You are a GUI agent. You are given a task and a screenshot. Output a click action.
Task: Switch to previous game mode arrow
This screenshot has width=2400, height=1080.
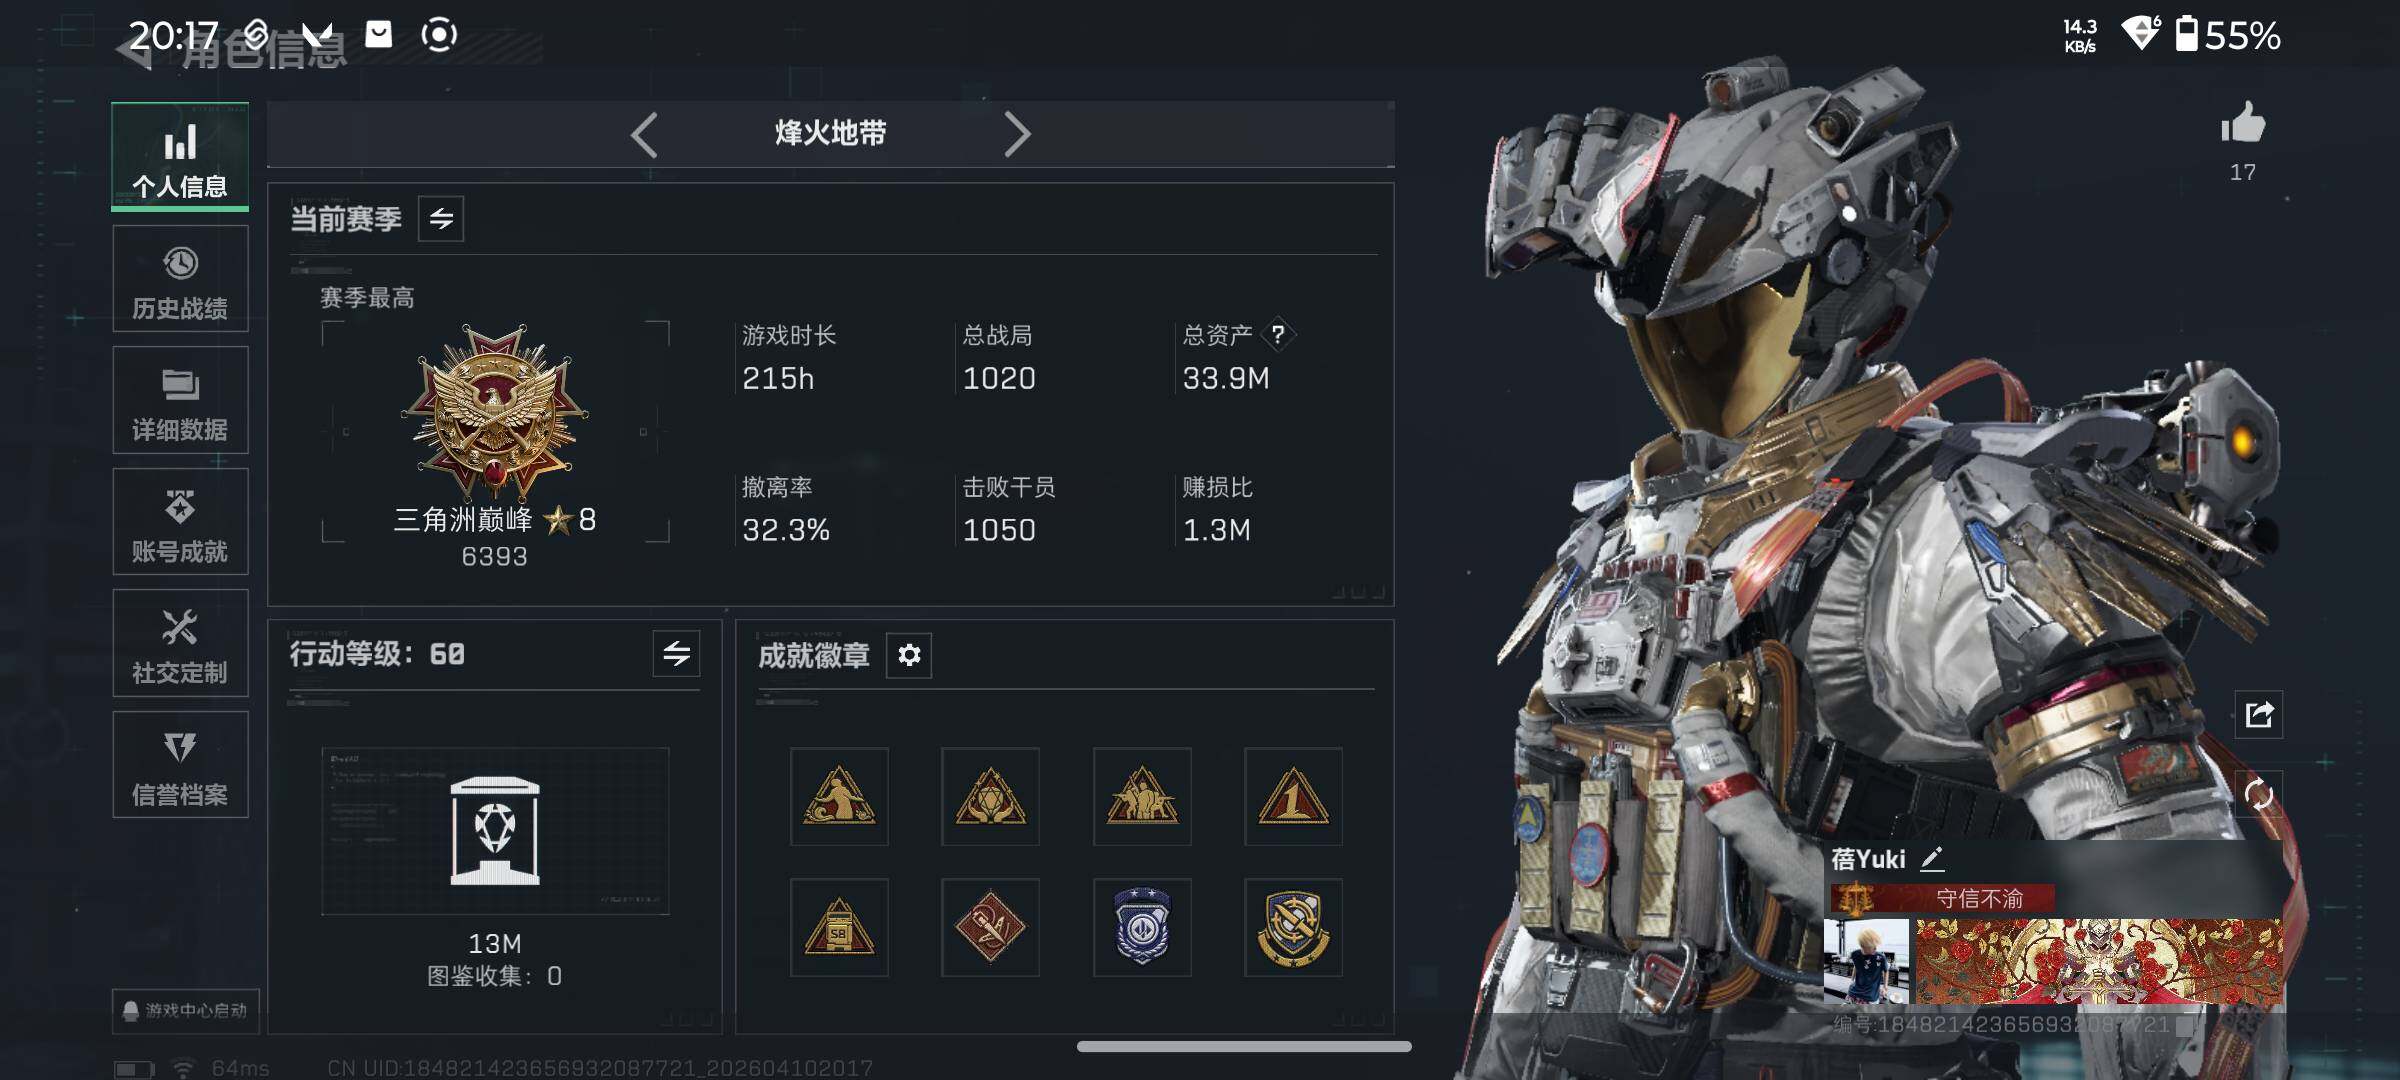coord(644,134)
